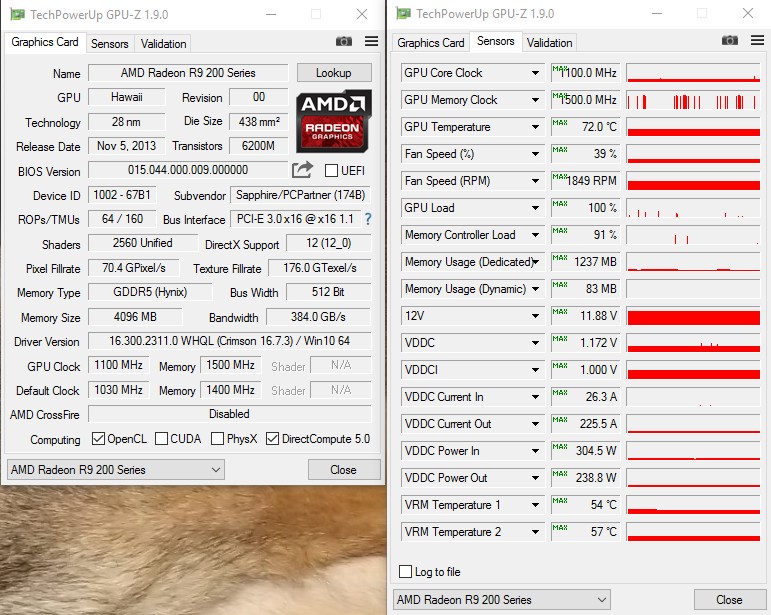Viewport: 771px width, 615px height.
Task: Click the GPU-Z app icon in Sensors title bar
Action: pyautogui.click(x=403, y=13)
